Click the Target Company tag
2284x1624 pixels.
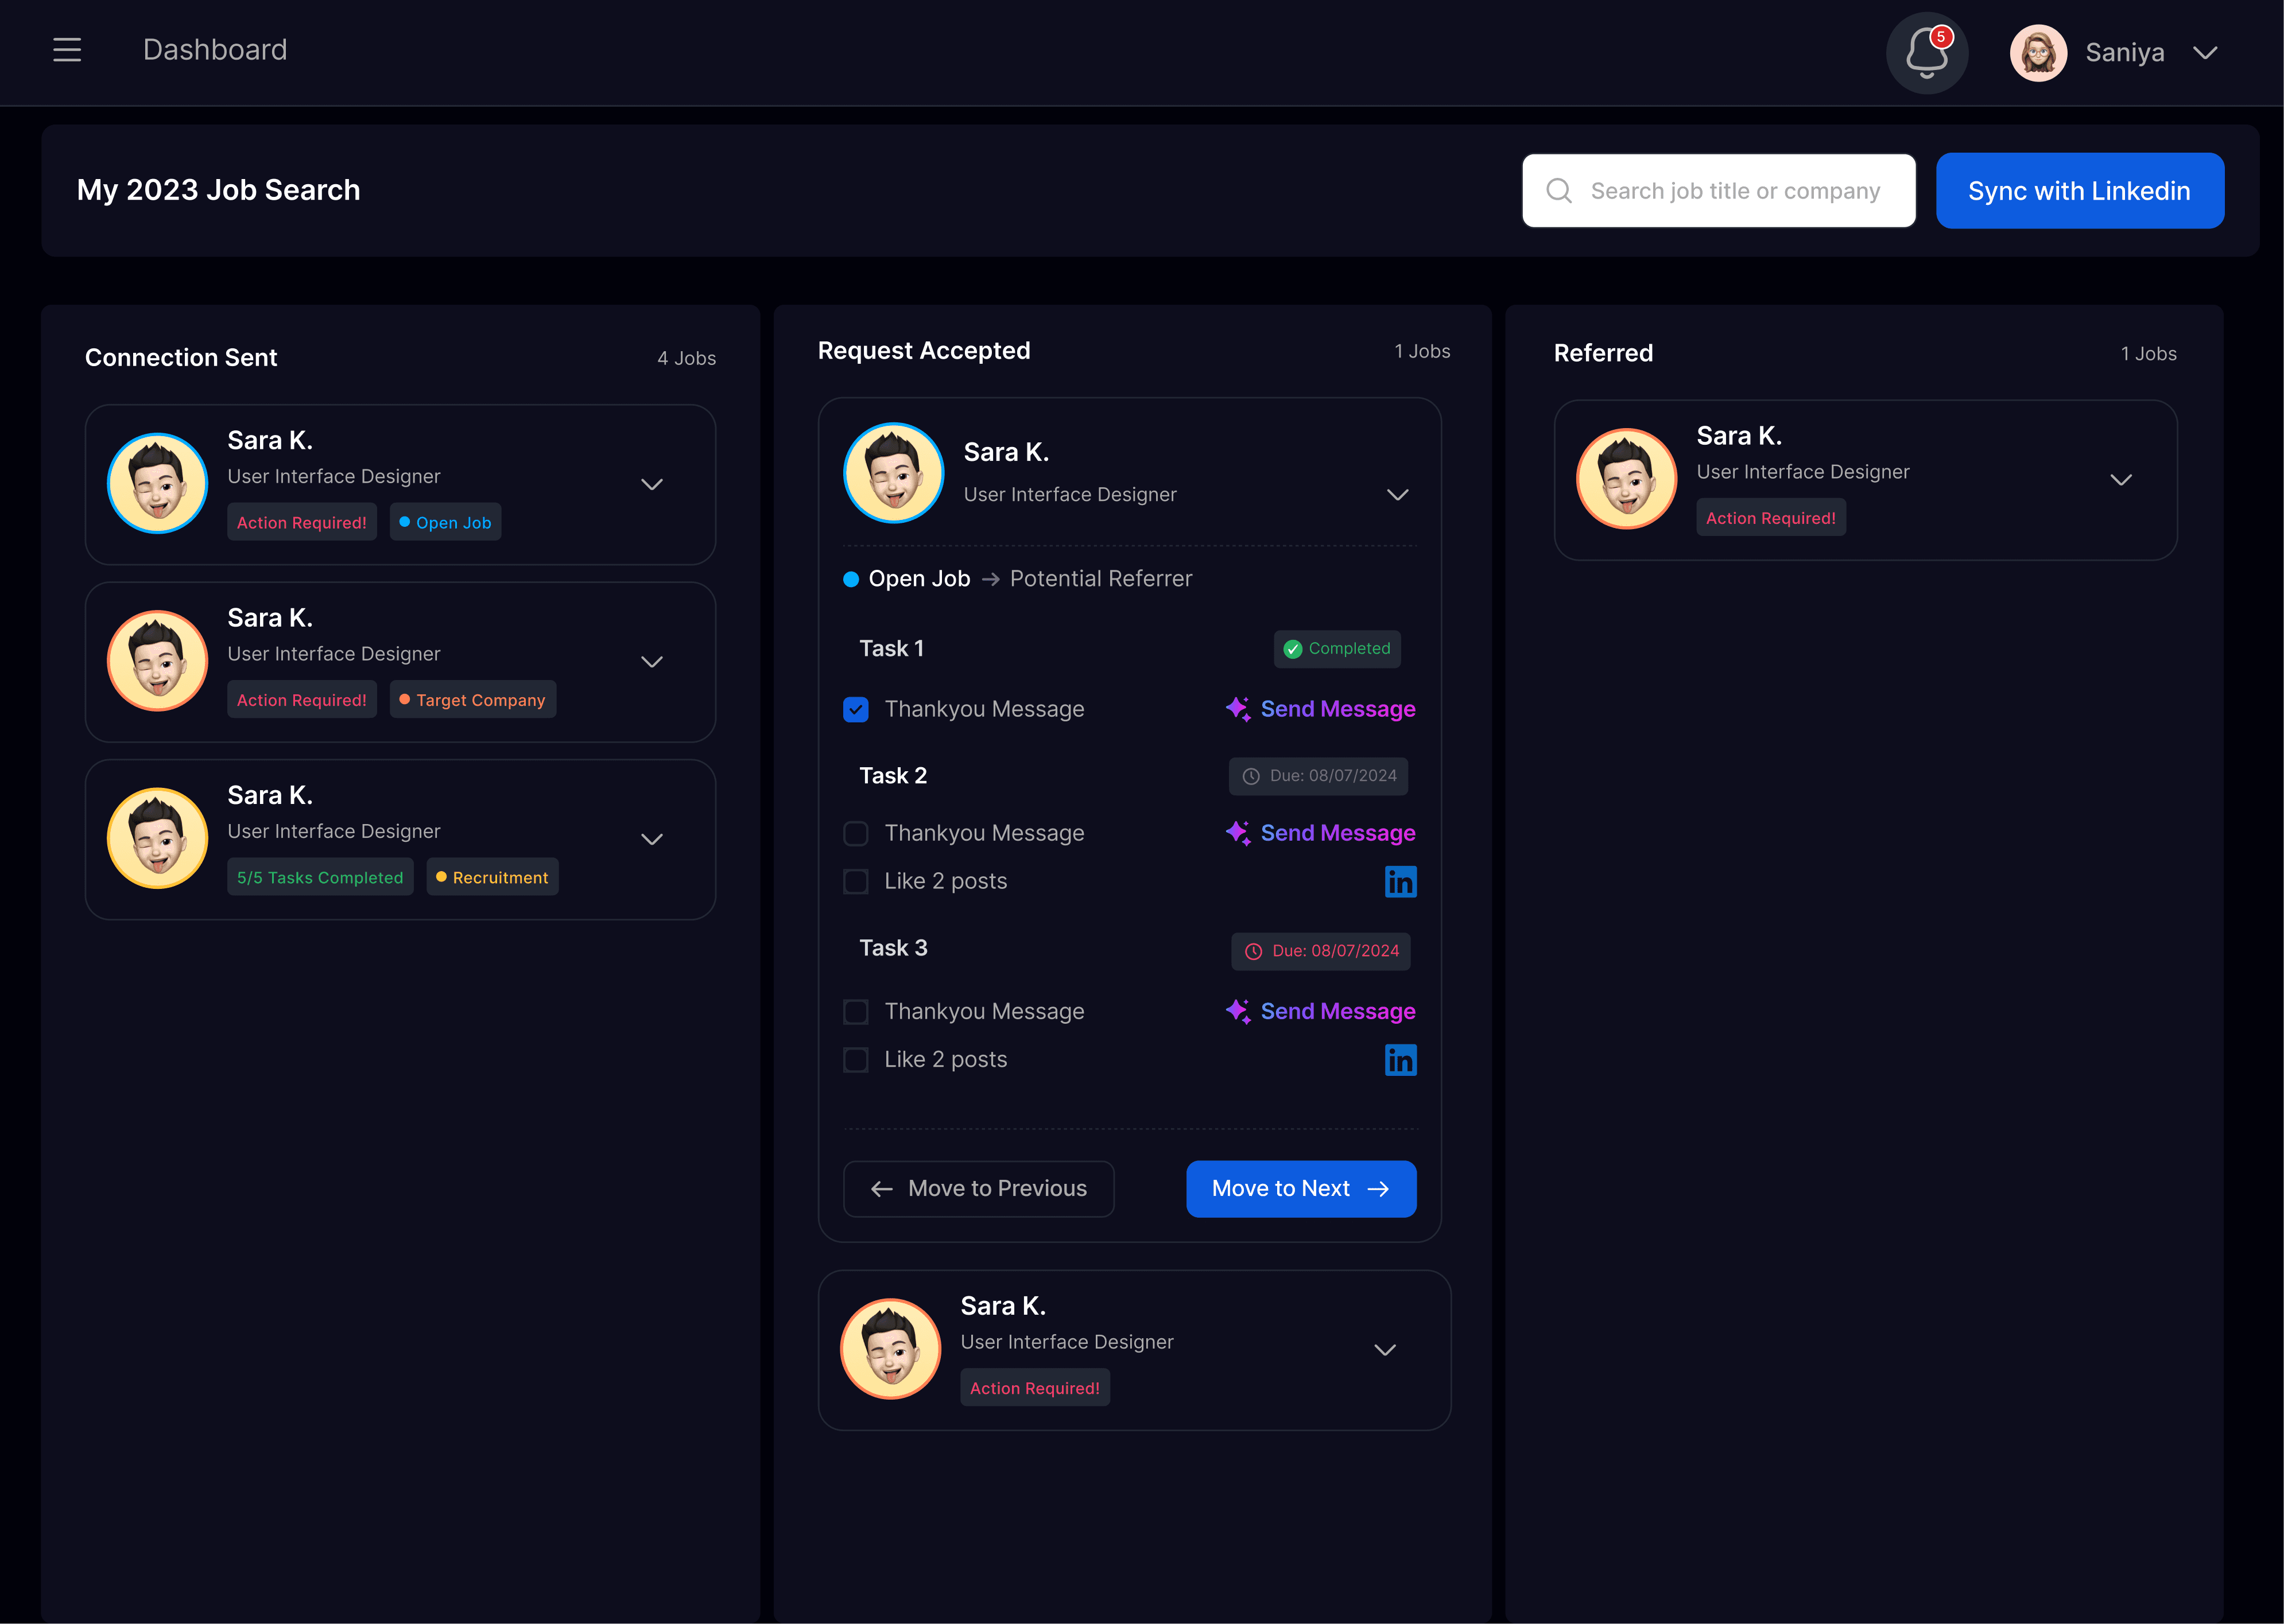473,700
